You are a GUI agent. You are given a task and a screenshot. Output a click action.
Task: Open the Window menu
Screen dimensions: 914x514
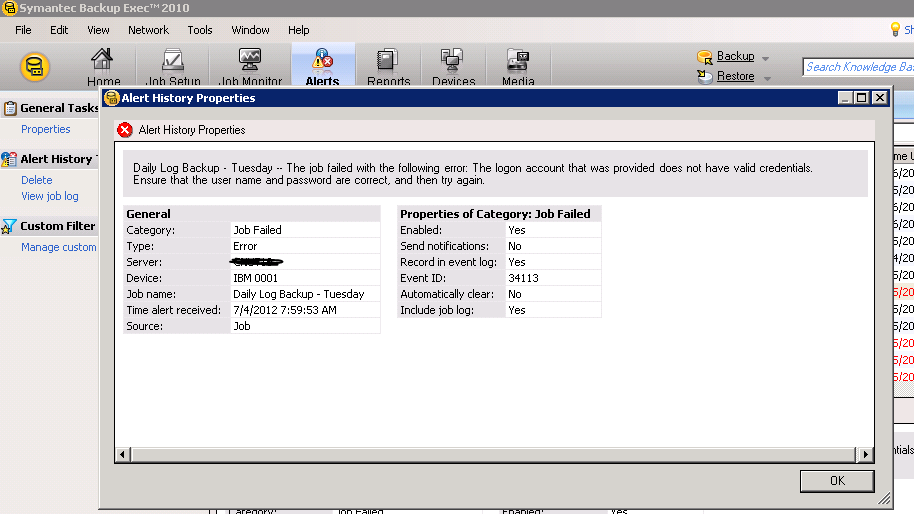click(250, 30)
